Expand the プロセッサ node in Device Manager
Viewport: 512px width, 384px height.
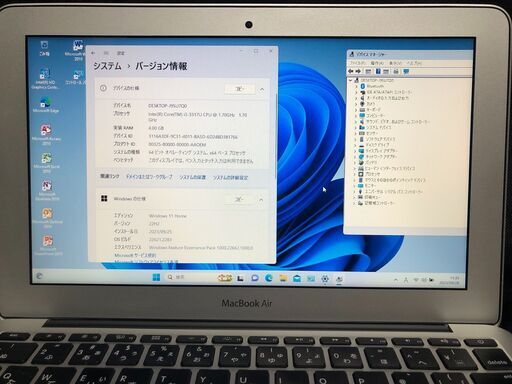tap(355, 174)
